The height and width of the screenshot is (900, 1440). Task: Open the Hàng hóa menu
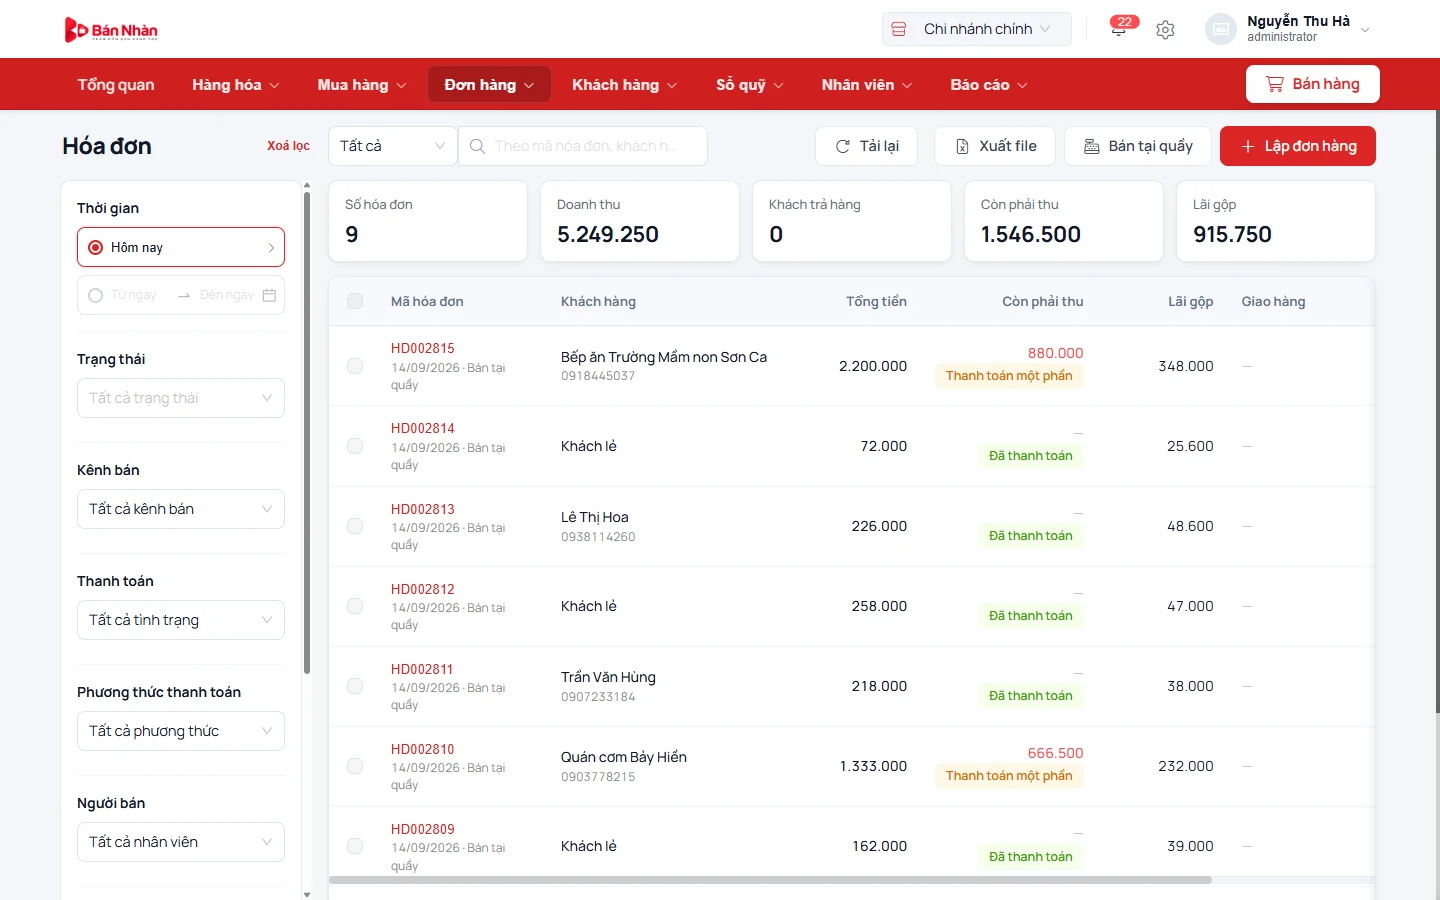click(x=236, y=85)
